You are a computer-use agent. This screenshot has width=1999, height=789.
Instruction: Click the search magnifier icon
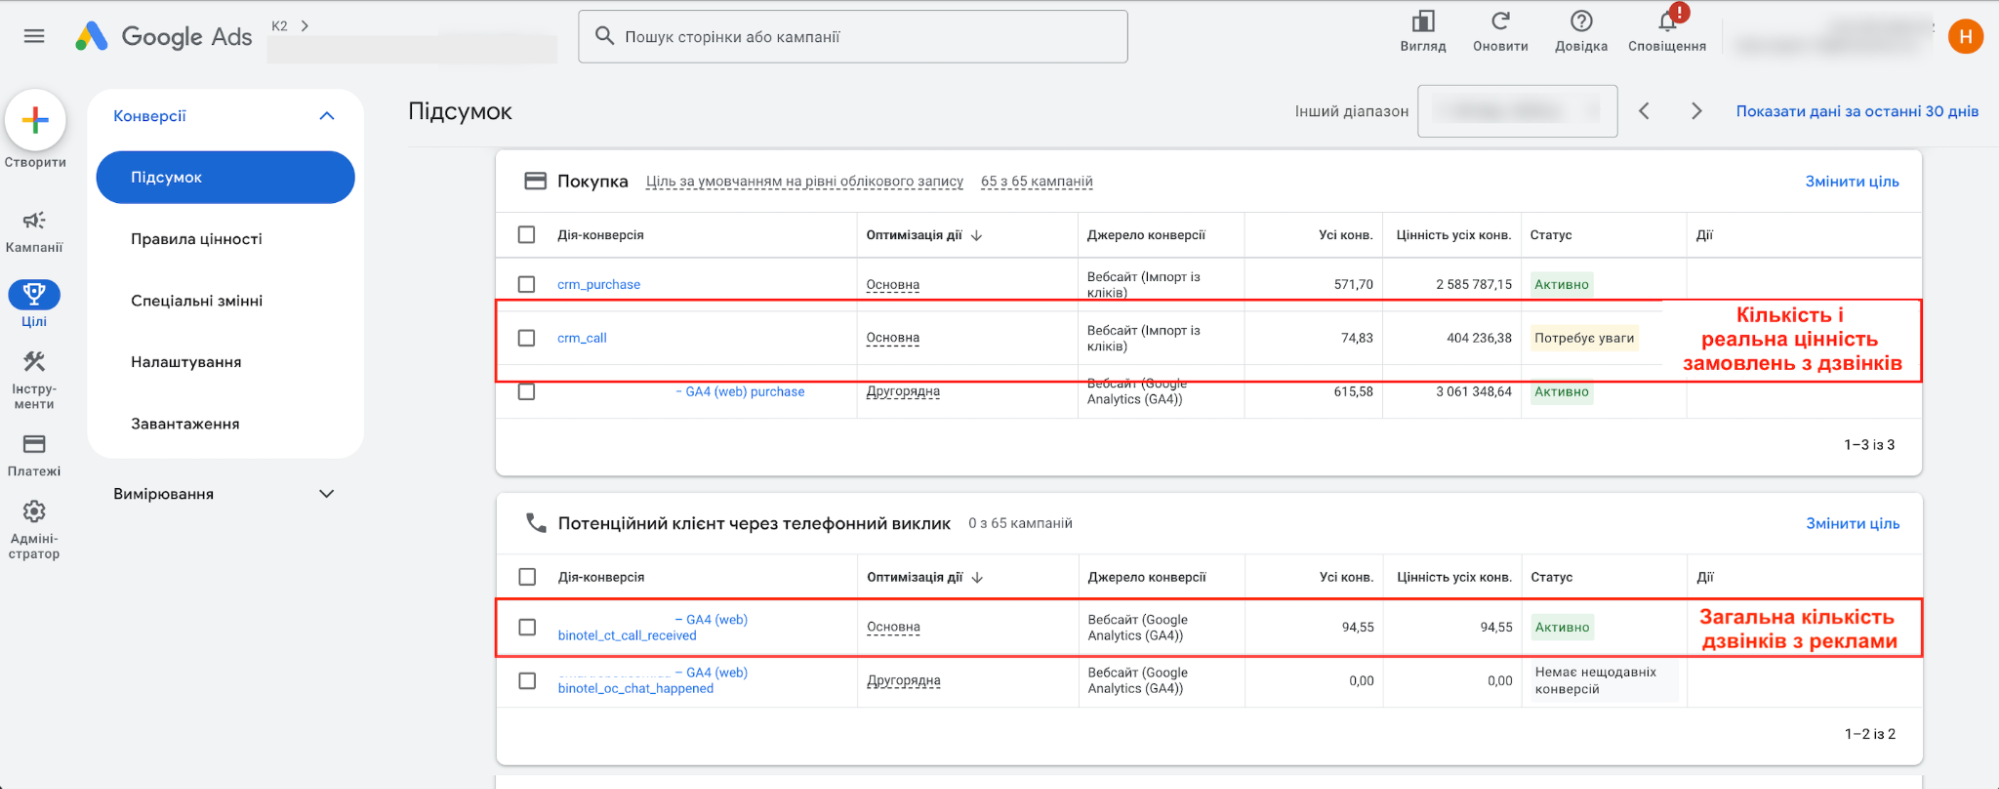click(604, 36)
